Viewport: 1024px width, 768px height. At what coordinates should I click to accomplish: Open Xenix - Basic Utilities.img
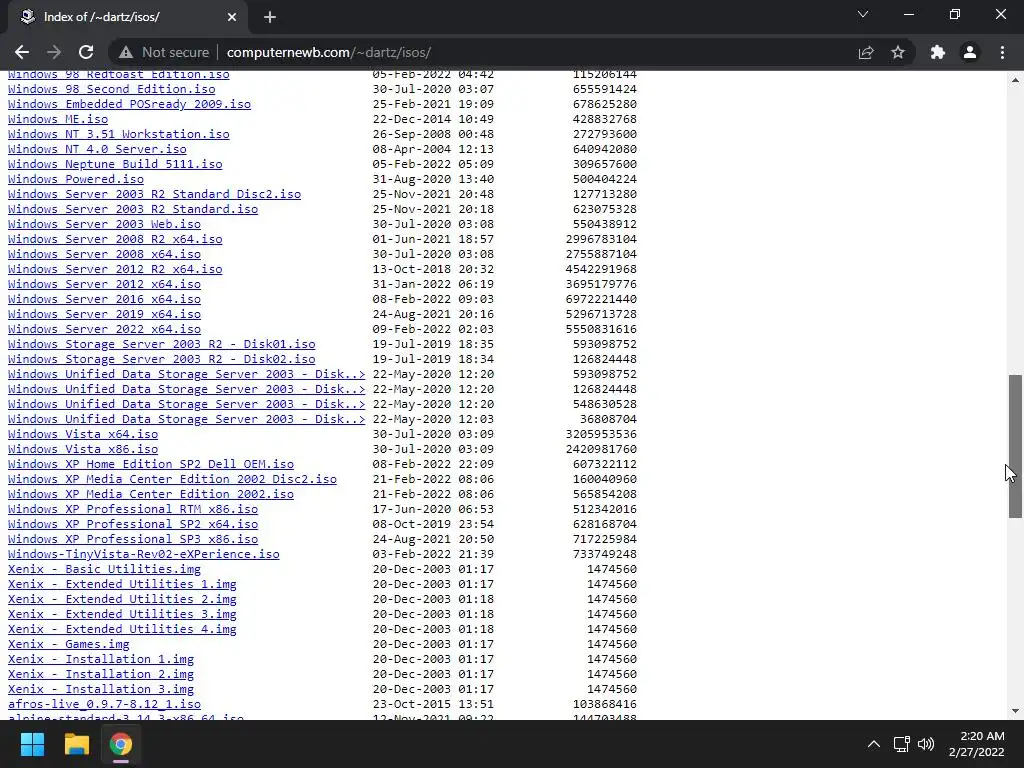(104, 569)
